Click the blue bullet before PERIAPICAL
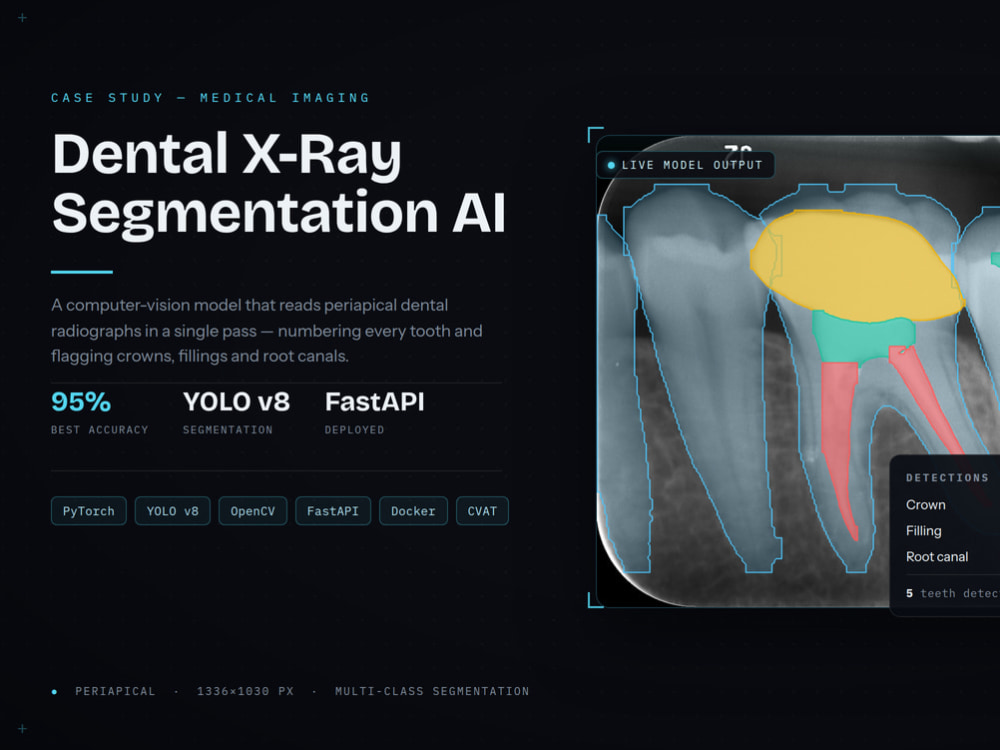 [54, 692]
